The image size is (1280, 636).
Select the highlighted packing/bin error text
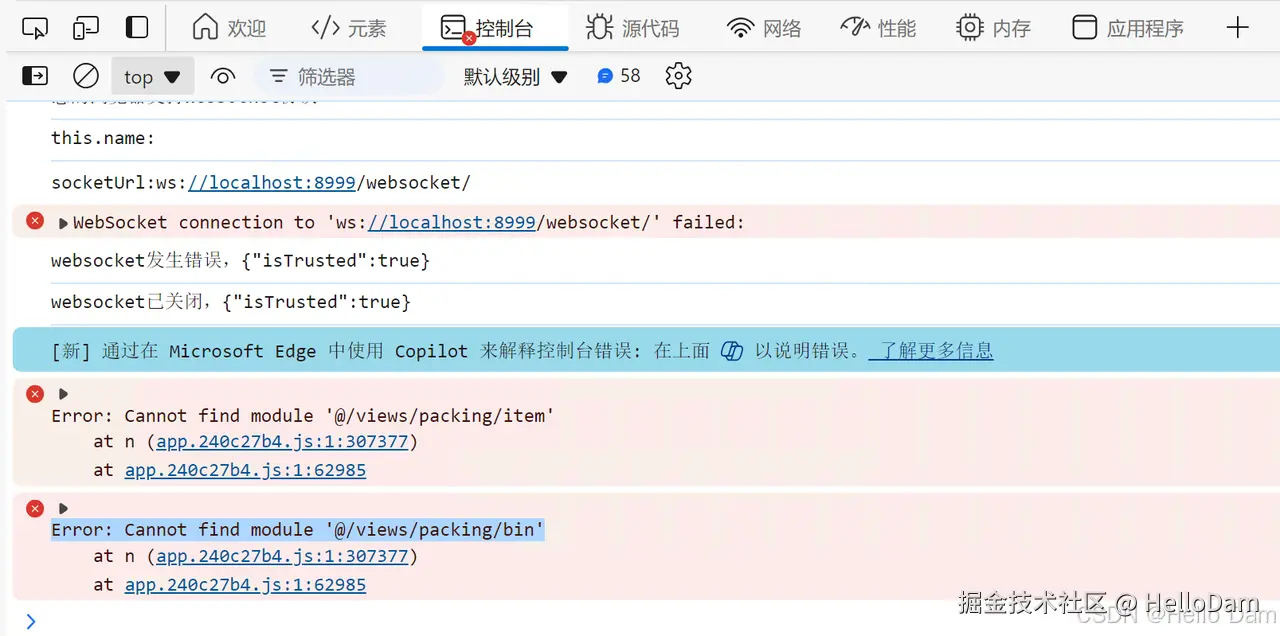click(x=298, y=529)
